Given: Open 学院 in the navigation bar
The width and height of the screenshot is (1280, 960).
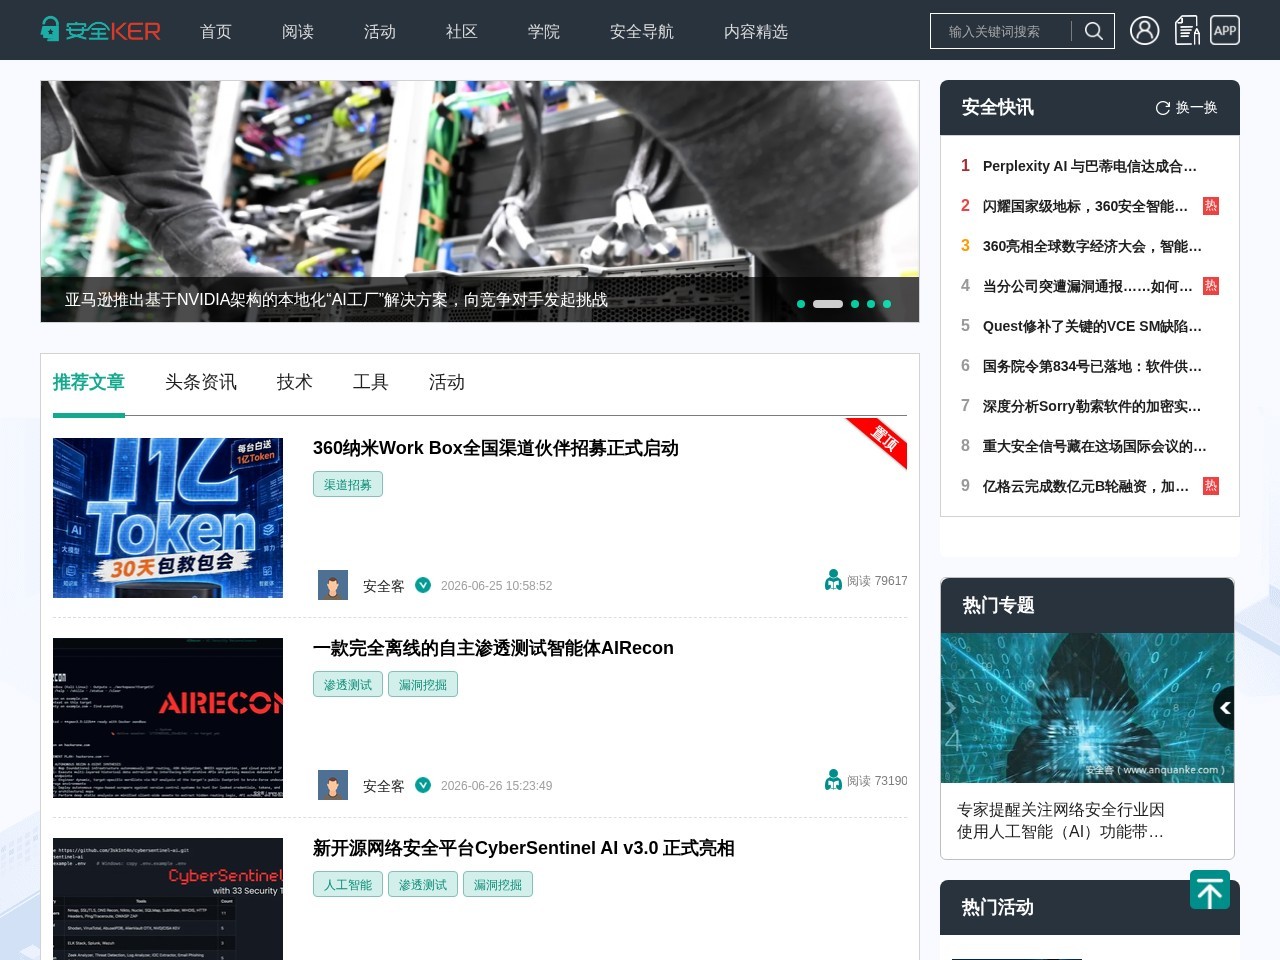Looking at the screenshot, I should [544, 31].
